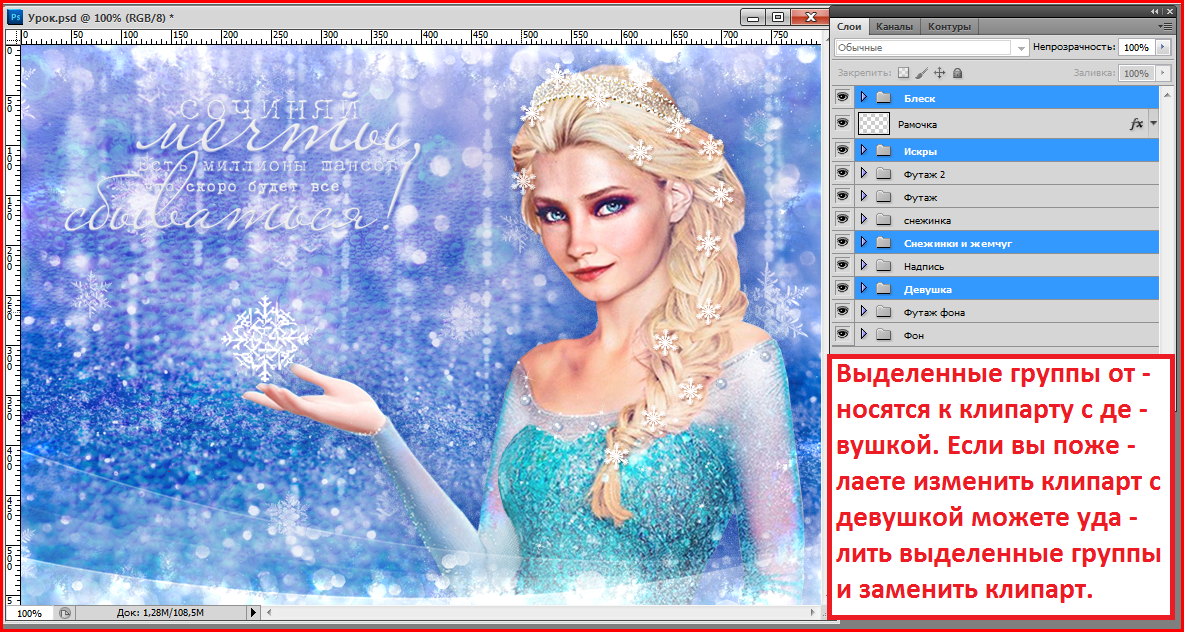Toggle the lock all padlock icon
Screen dimensions: 1184x632
click(957, 73)
